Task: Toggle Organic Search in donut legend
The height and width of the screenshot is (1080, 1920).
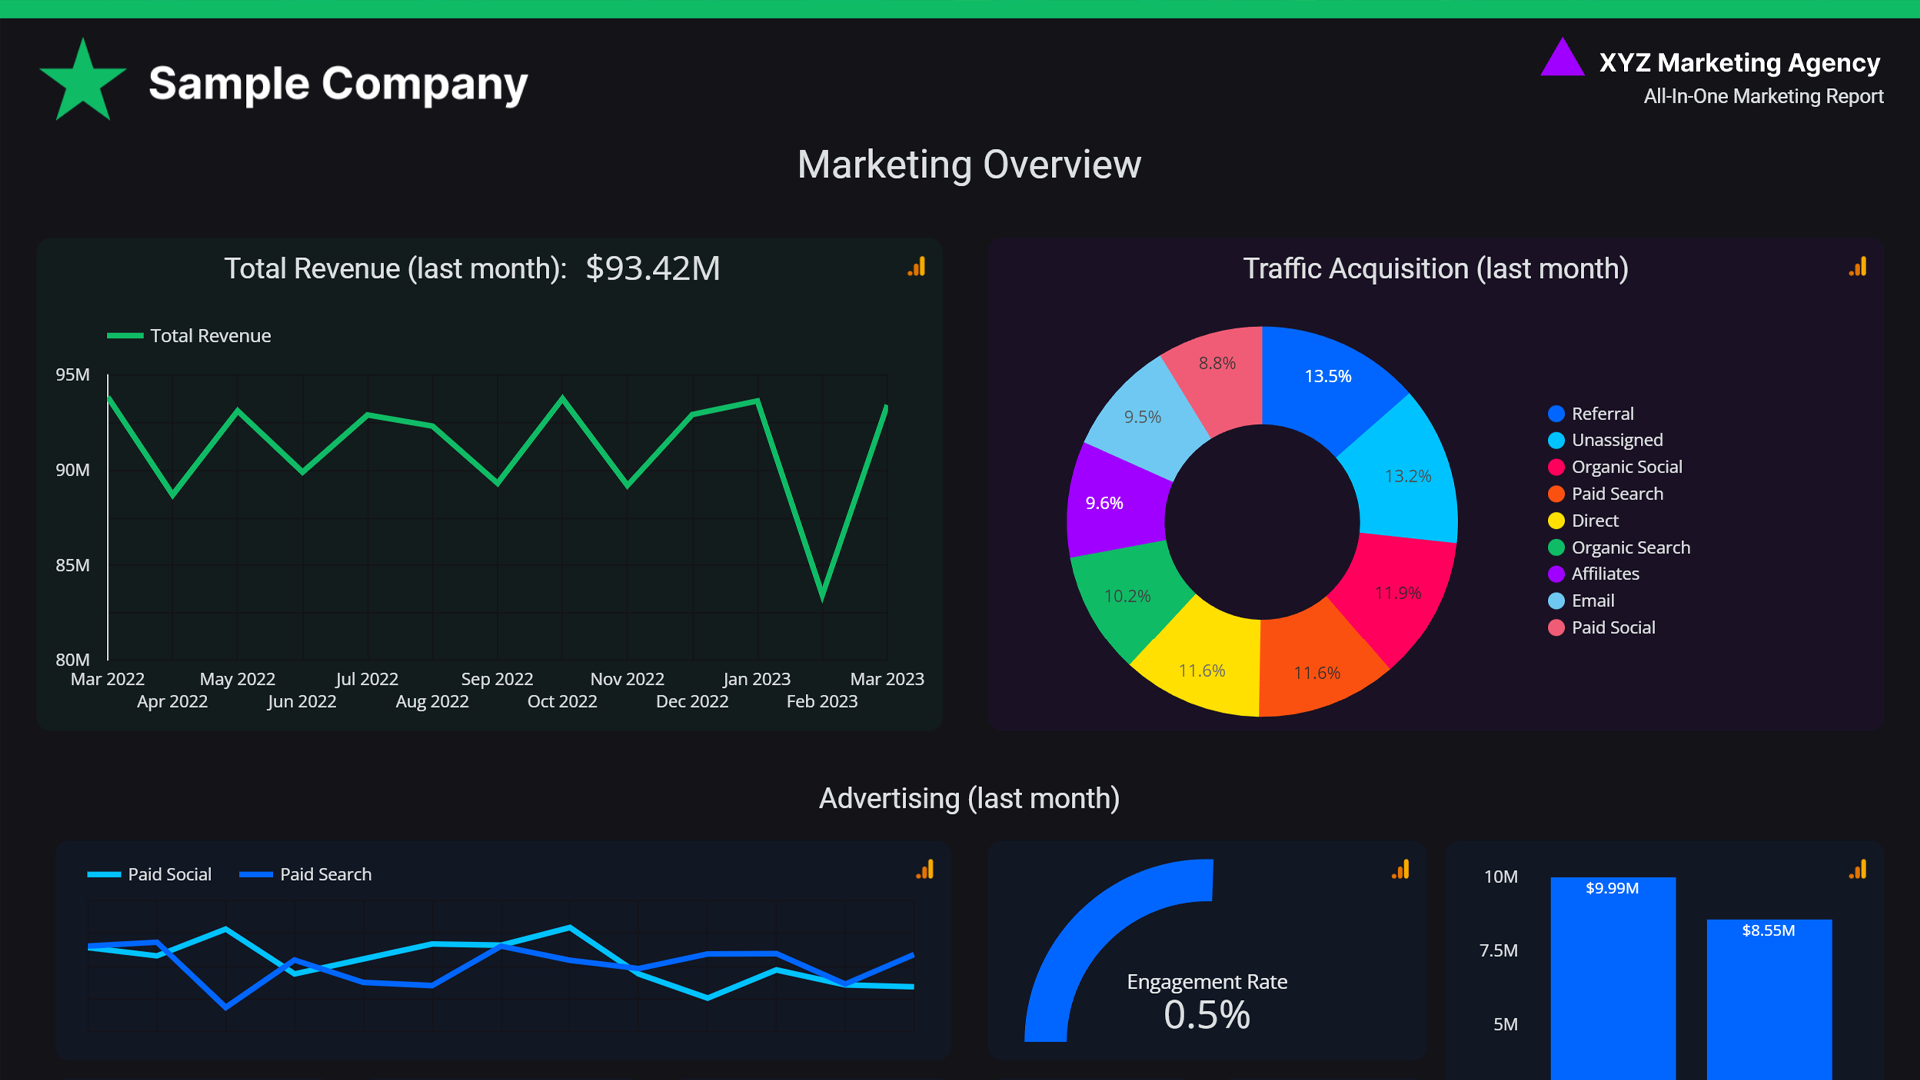Action: pos(1630,548)
